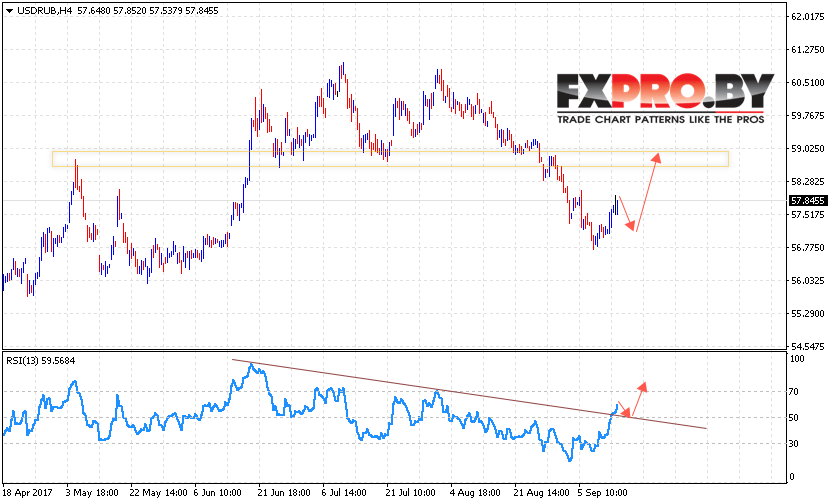The height and width of the screenshot is (504, 829).
Task: Select the orange resistance zone rectangle
Action: click(390, 159)
